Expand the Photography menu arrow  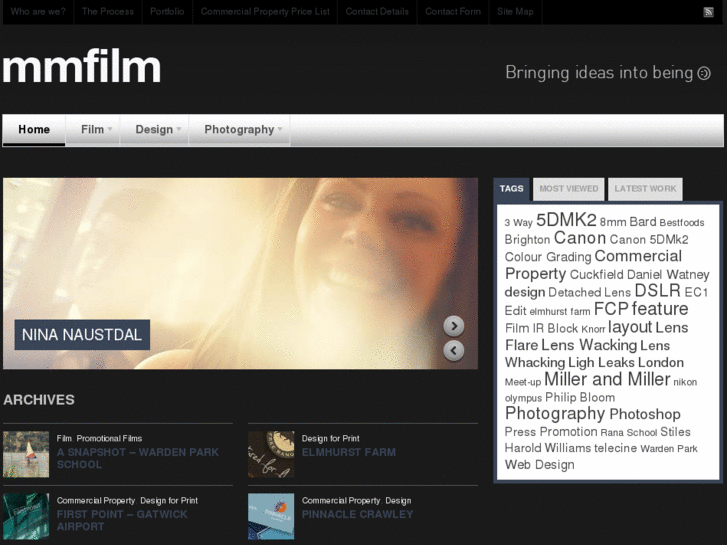point(280,129)
